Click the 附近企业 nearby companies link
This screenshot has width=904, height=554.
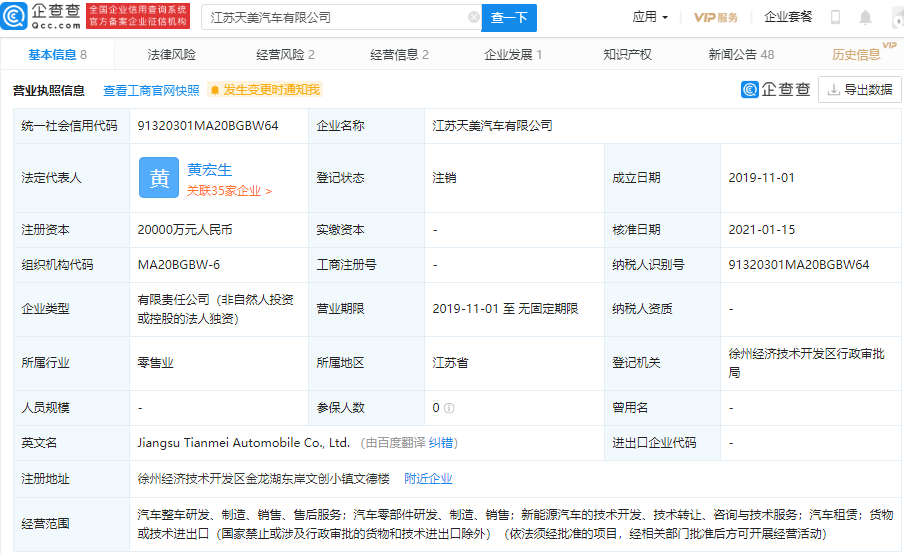click(x=428, y=479)
